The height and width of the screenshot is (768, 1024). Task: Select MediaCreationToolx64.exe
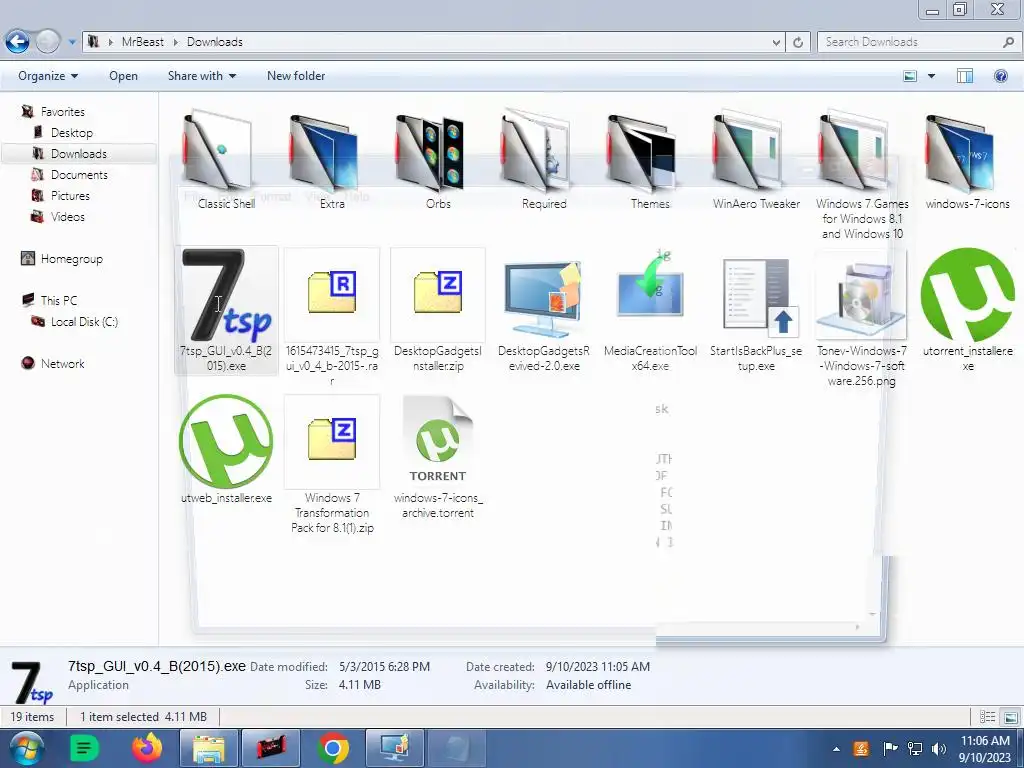650,310
